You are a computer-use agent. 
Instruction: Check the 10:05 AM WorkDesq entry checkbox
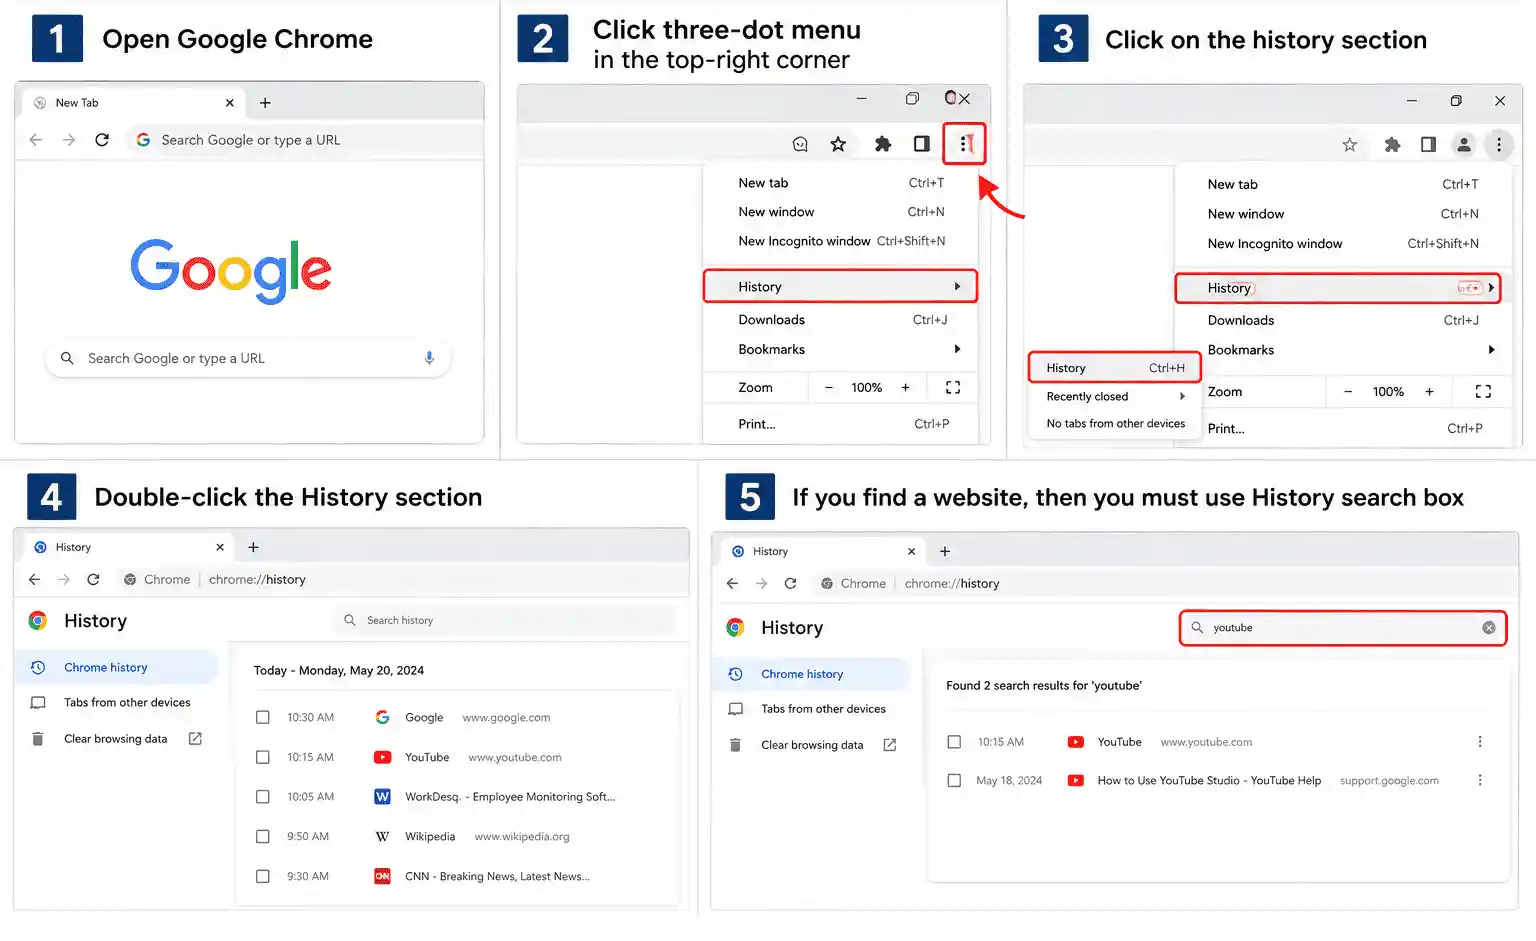[x=263, y=797]
